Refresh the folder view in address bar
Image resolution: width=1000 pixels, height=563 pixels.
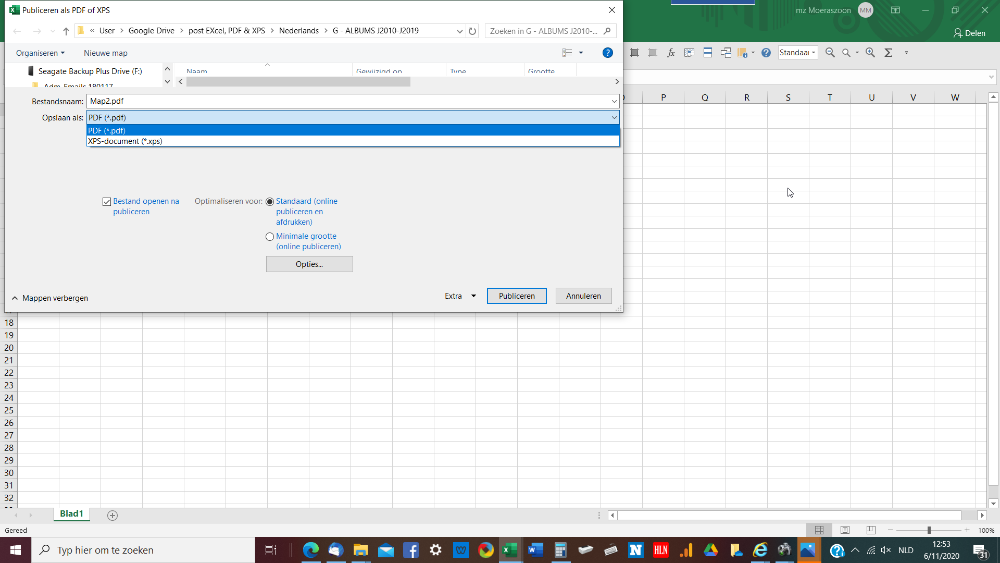(472, 31)
